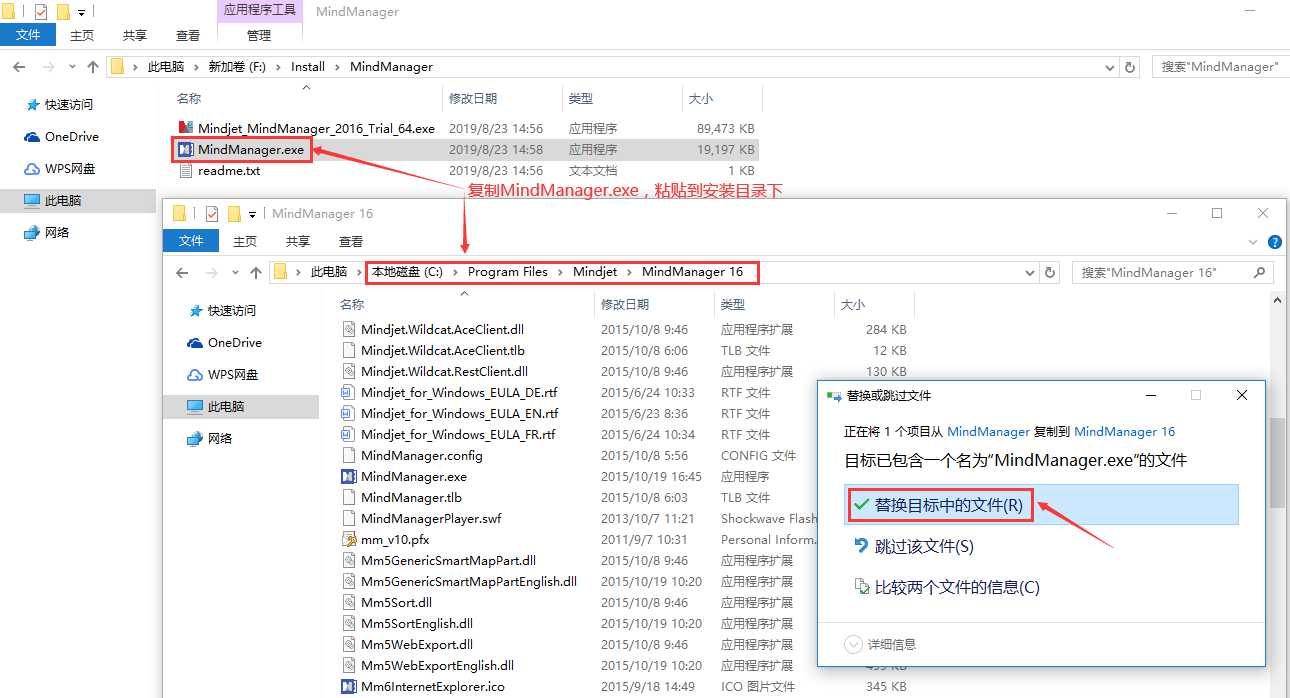Open recent locations dropdown in back window
This screenshot has width=1290, height=698.
point(72,67)
